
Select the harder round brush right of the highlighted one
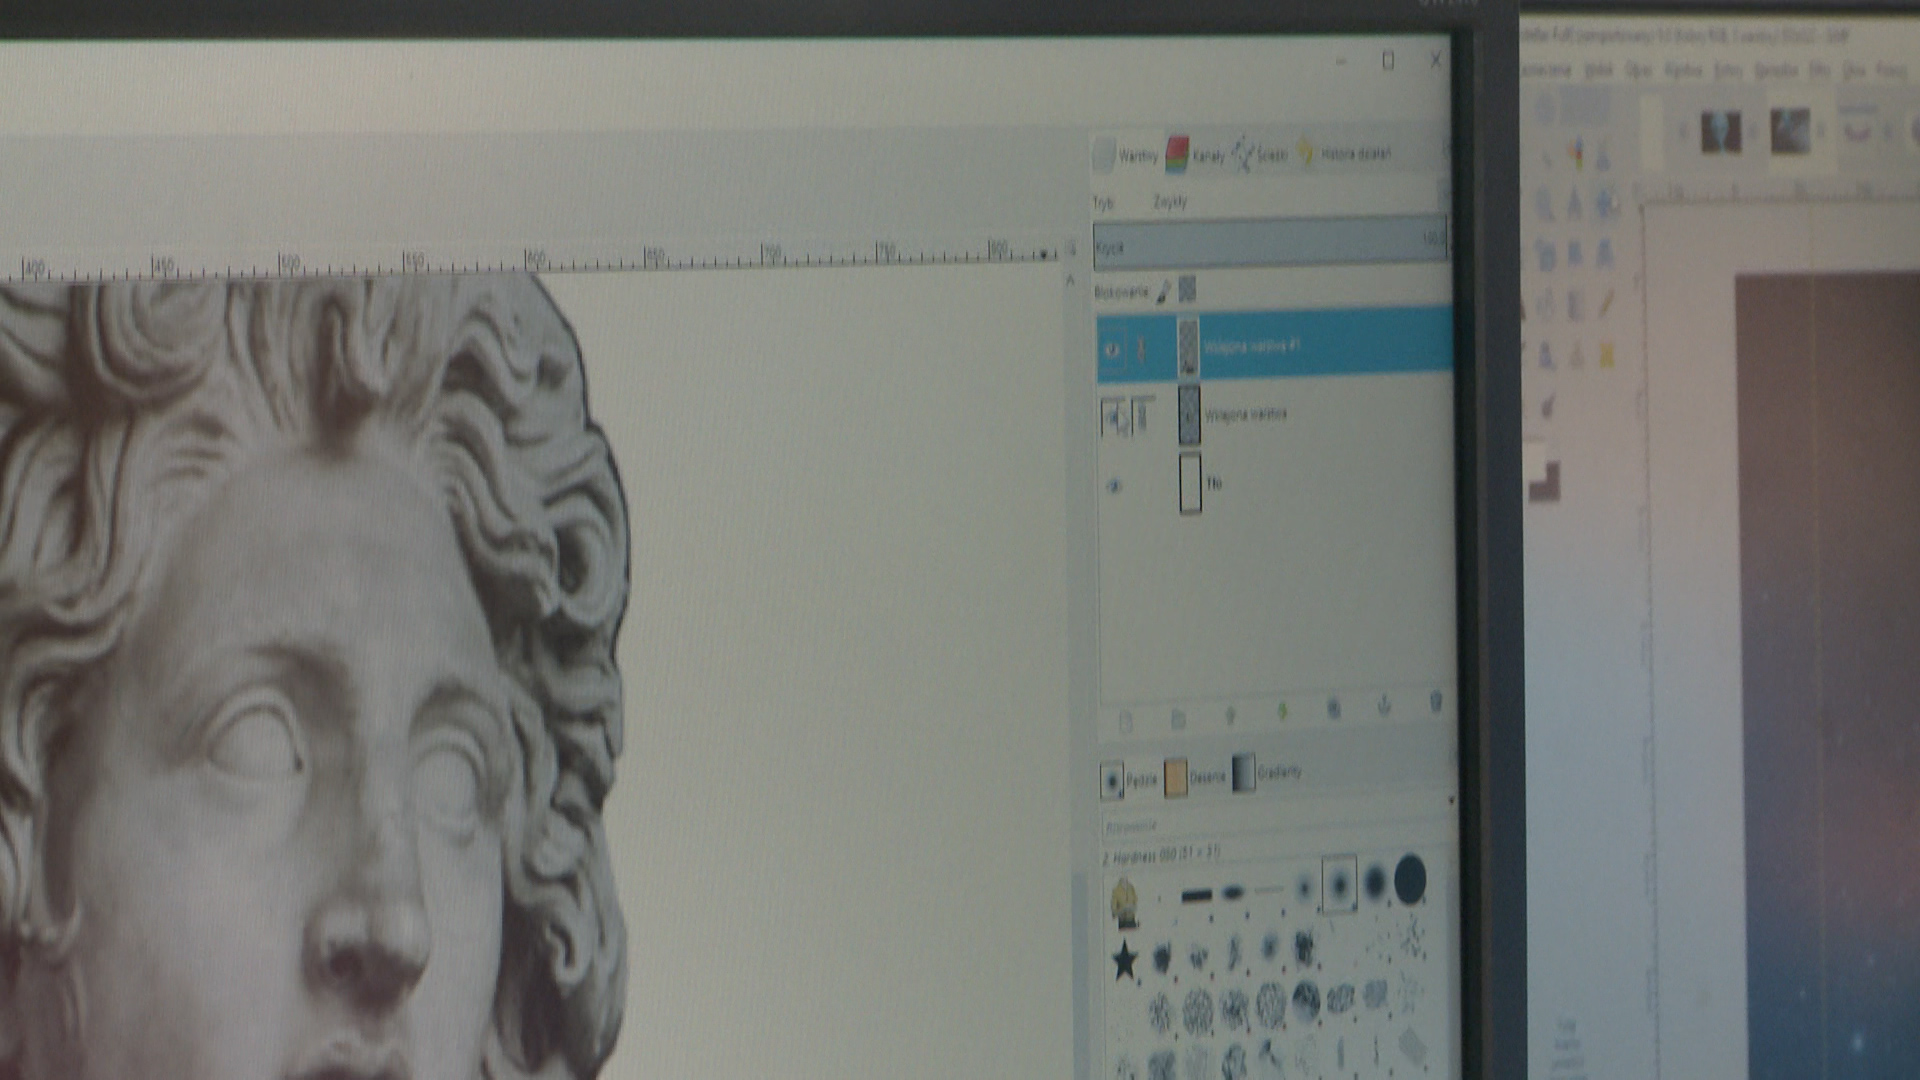tap(1375, 881)
